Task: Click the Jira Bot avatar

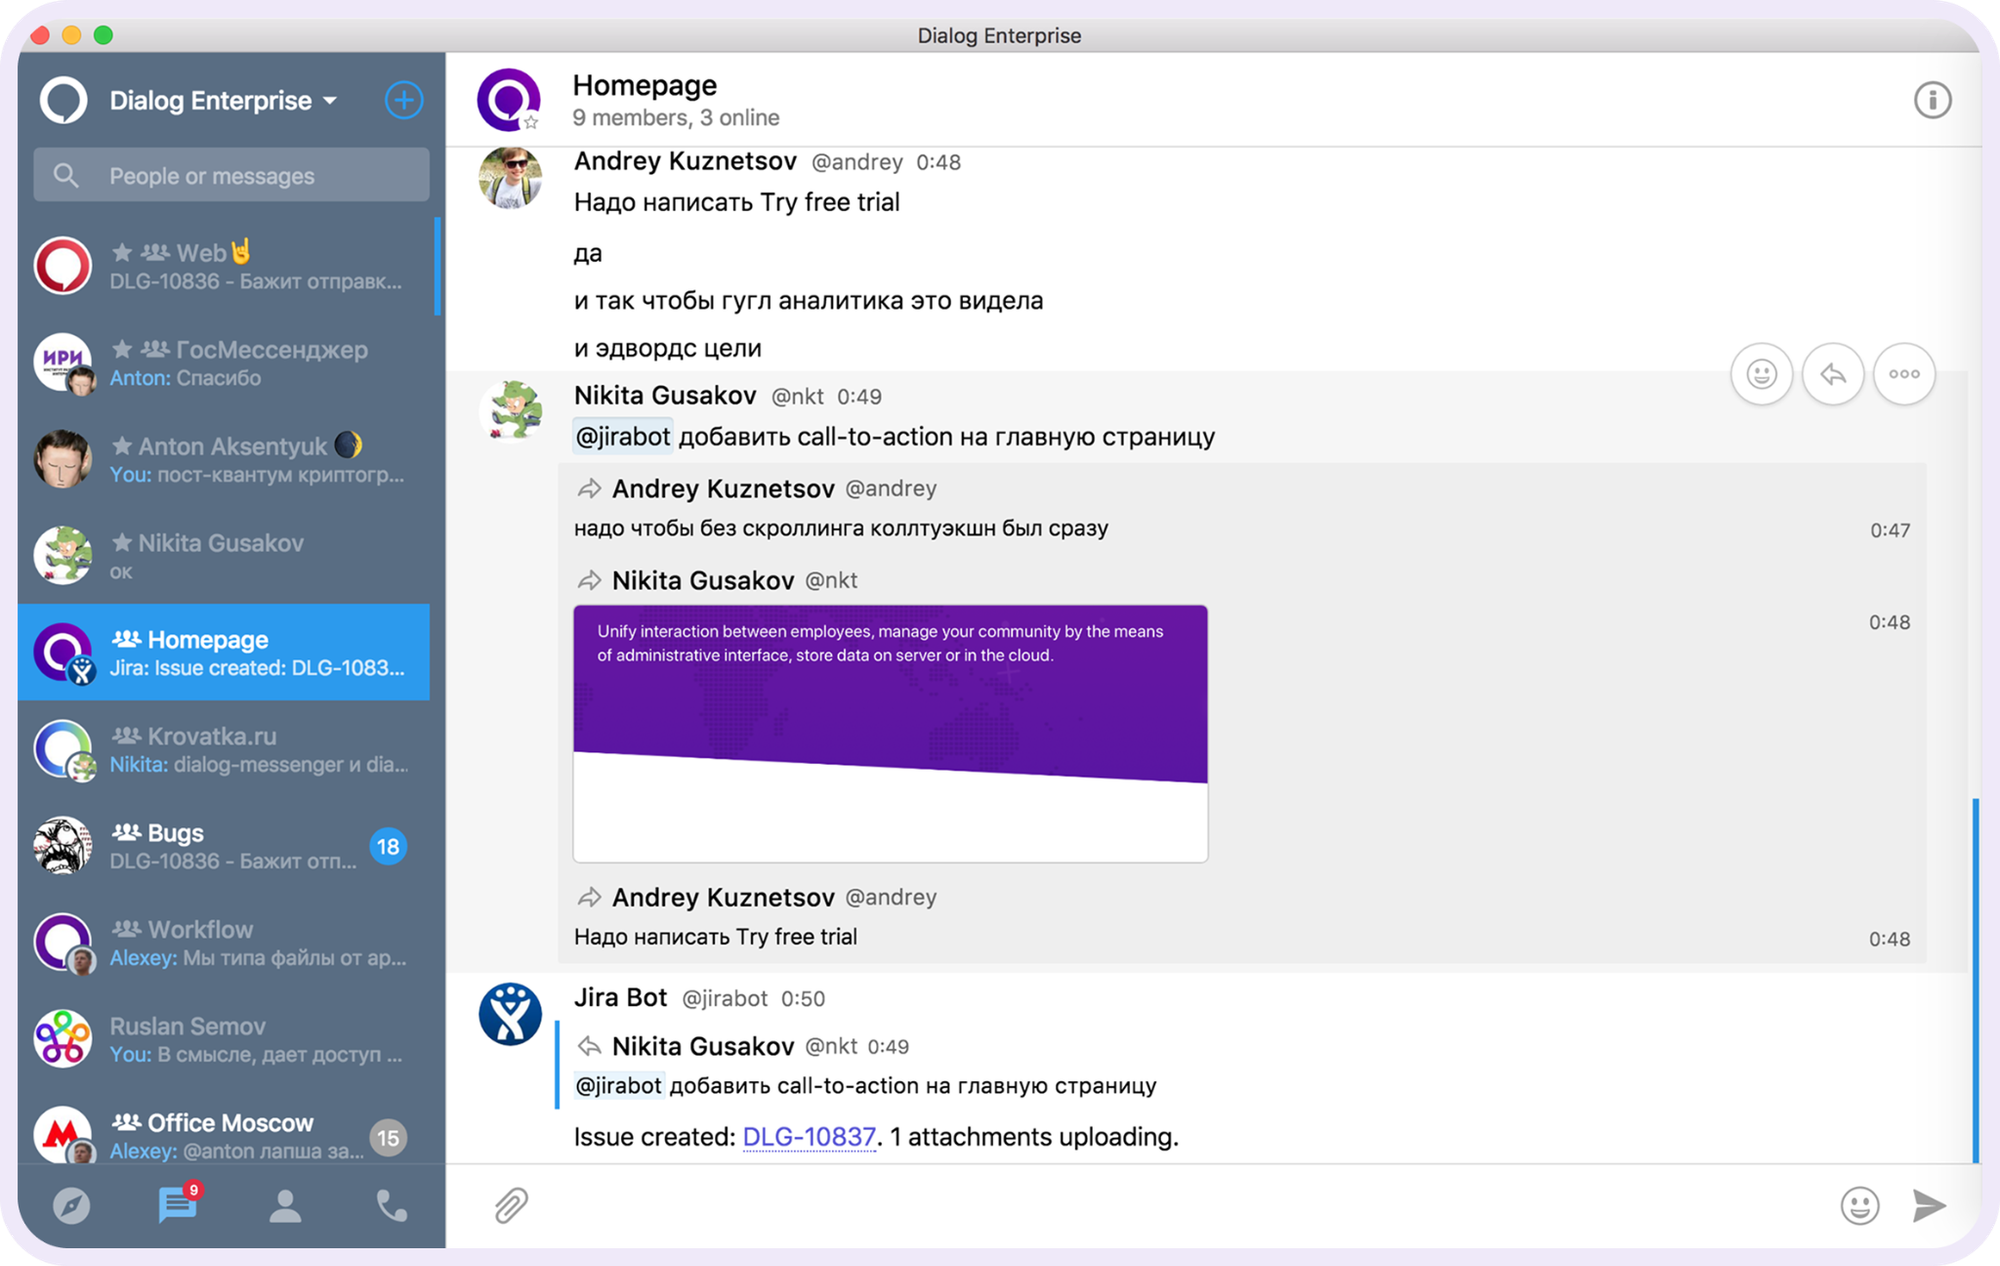Action: [510, 1013]
